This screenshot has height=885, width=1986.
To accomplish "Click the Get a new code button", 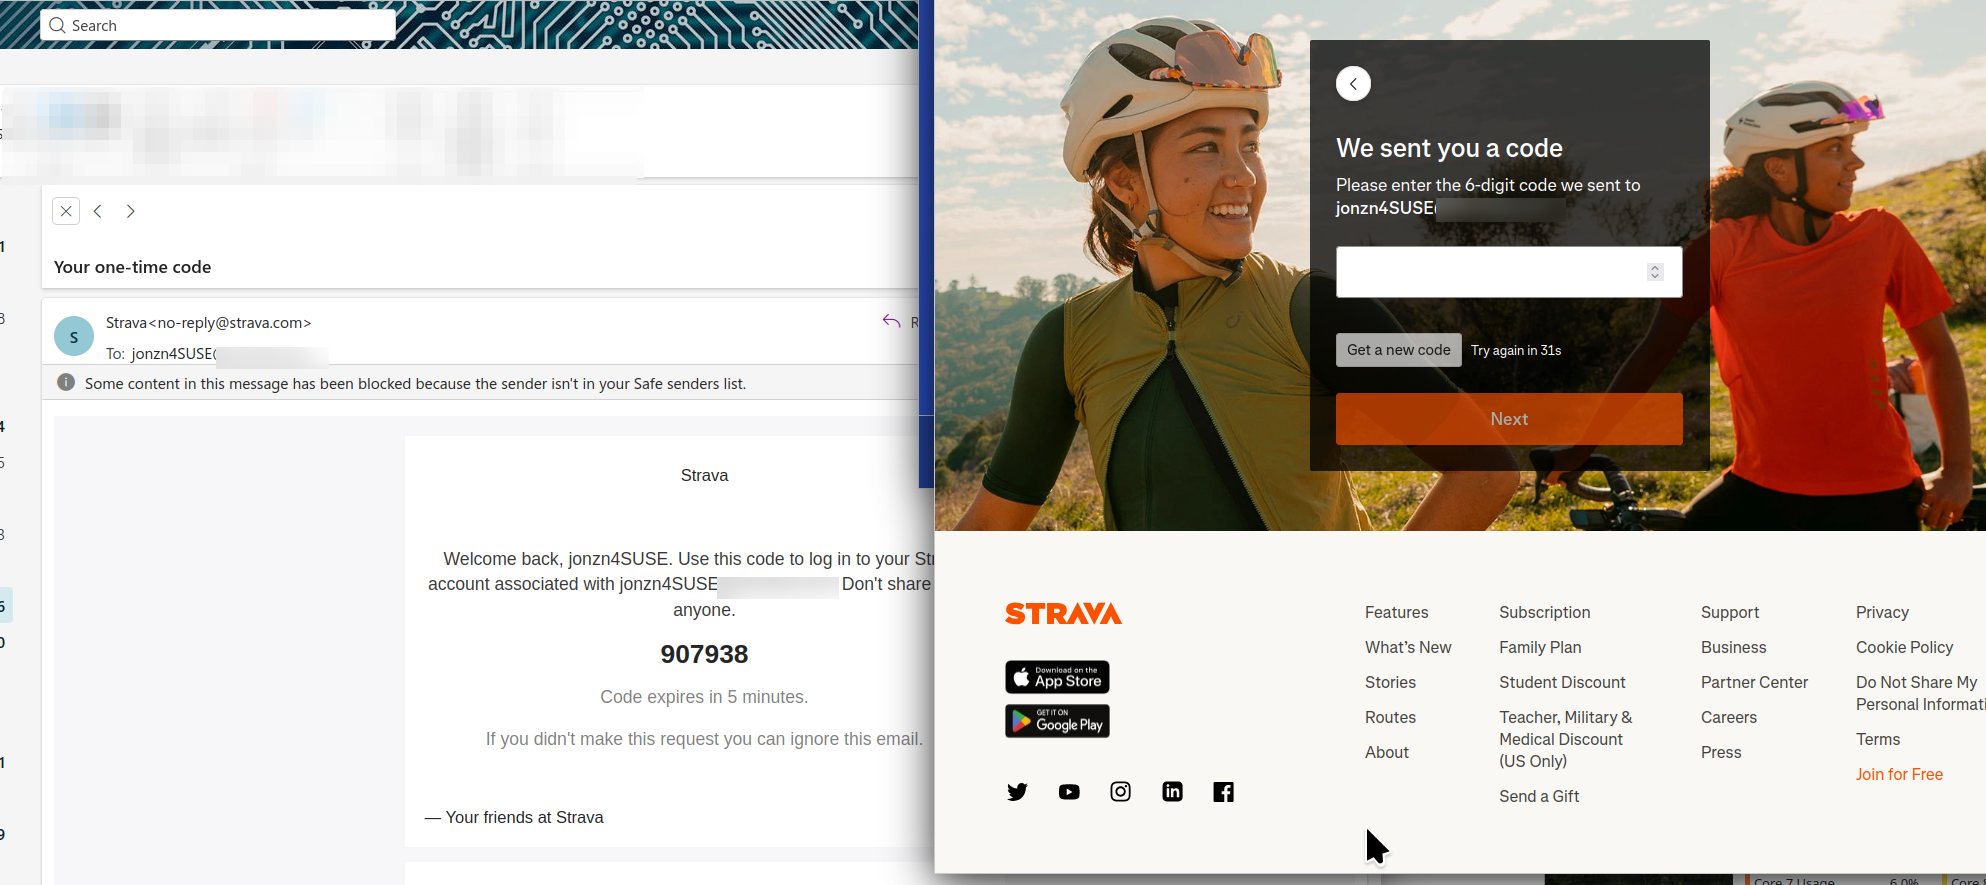I will (1398, 350).
